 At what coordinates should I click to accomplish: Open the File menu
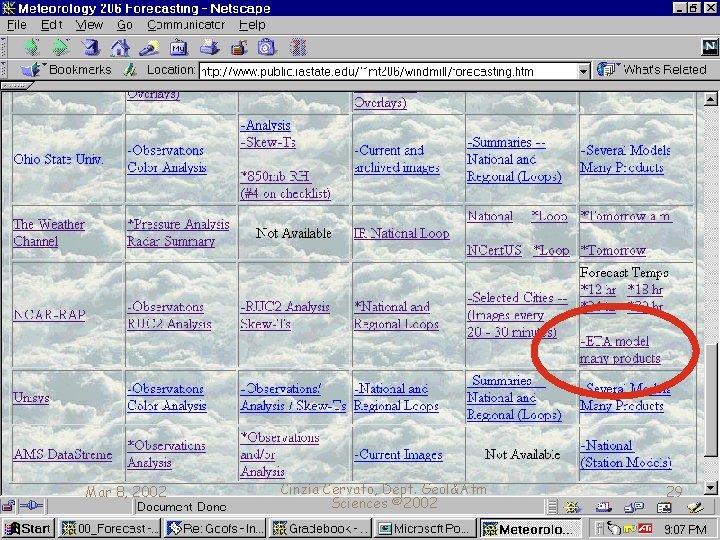pyautogui.click(x=17, y=25)
